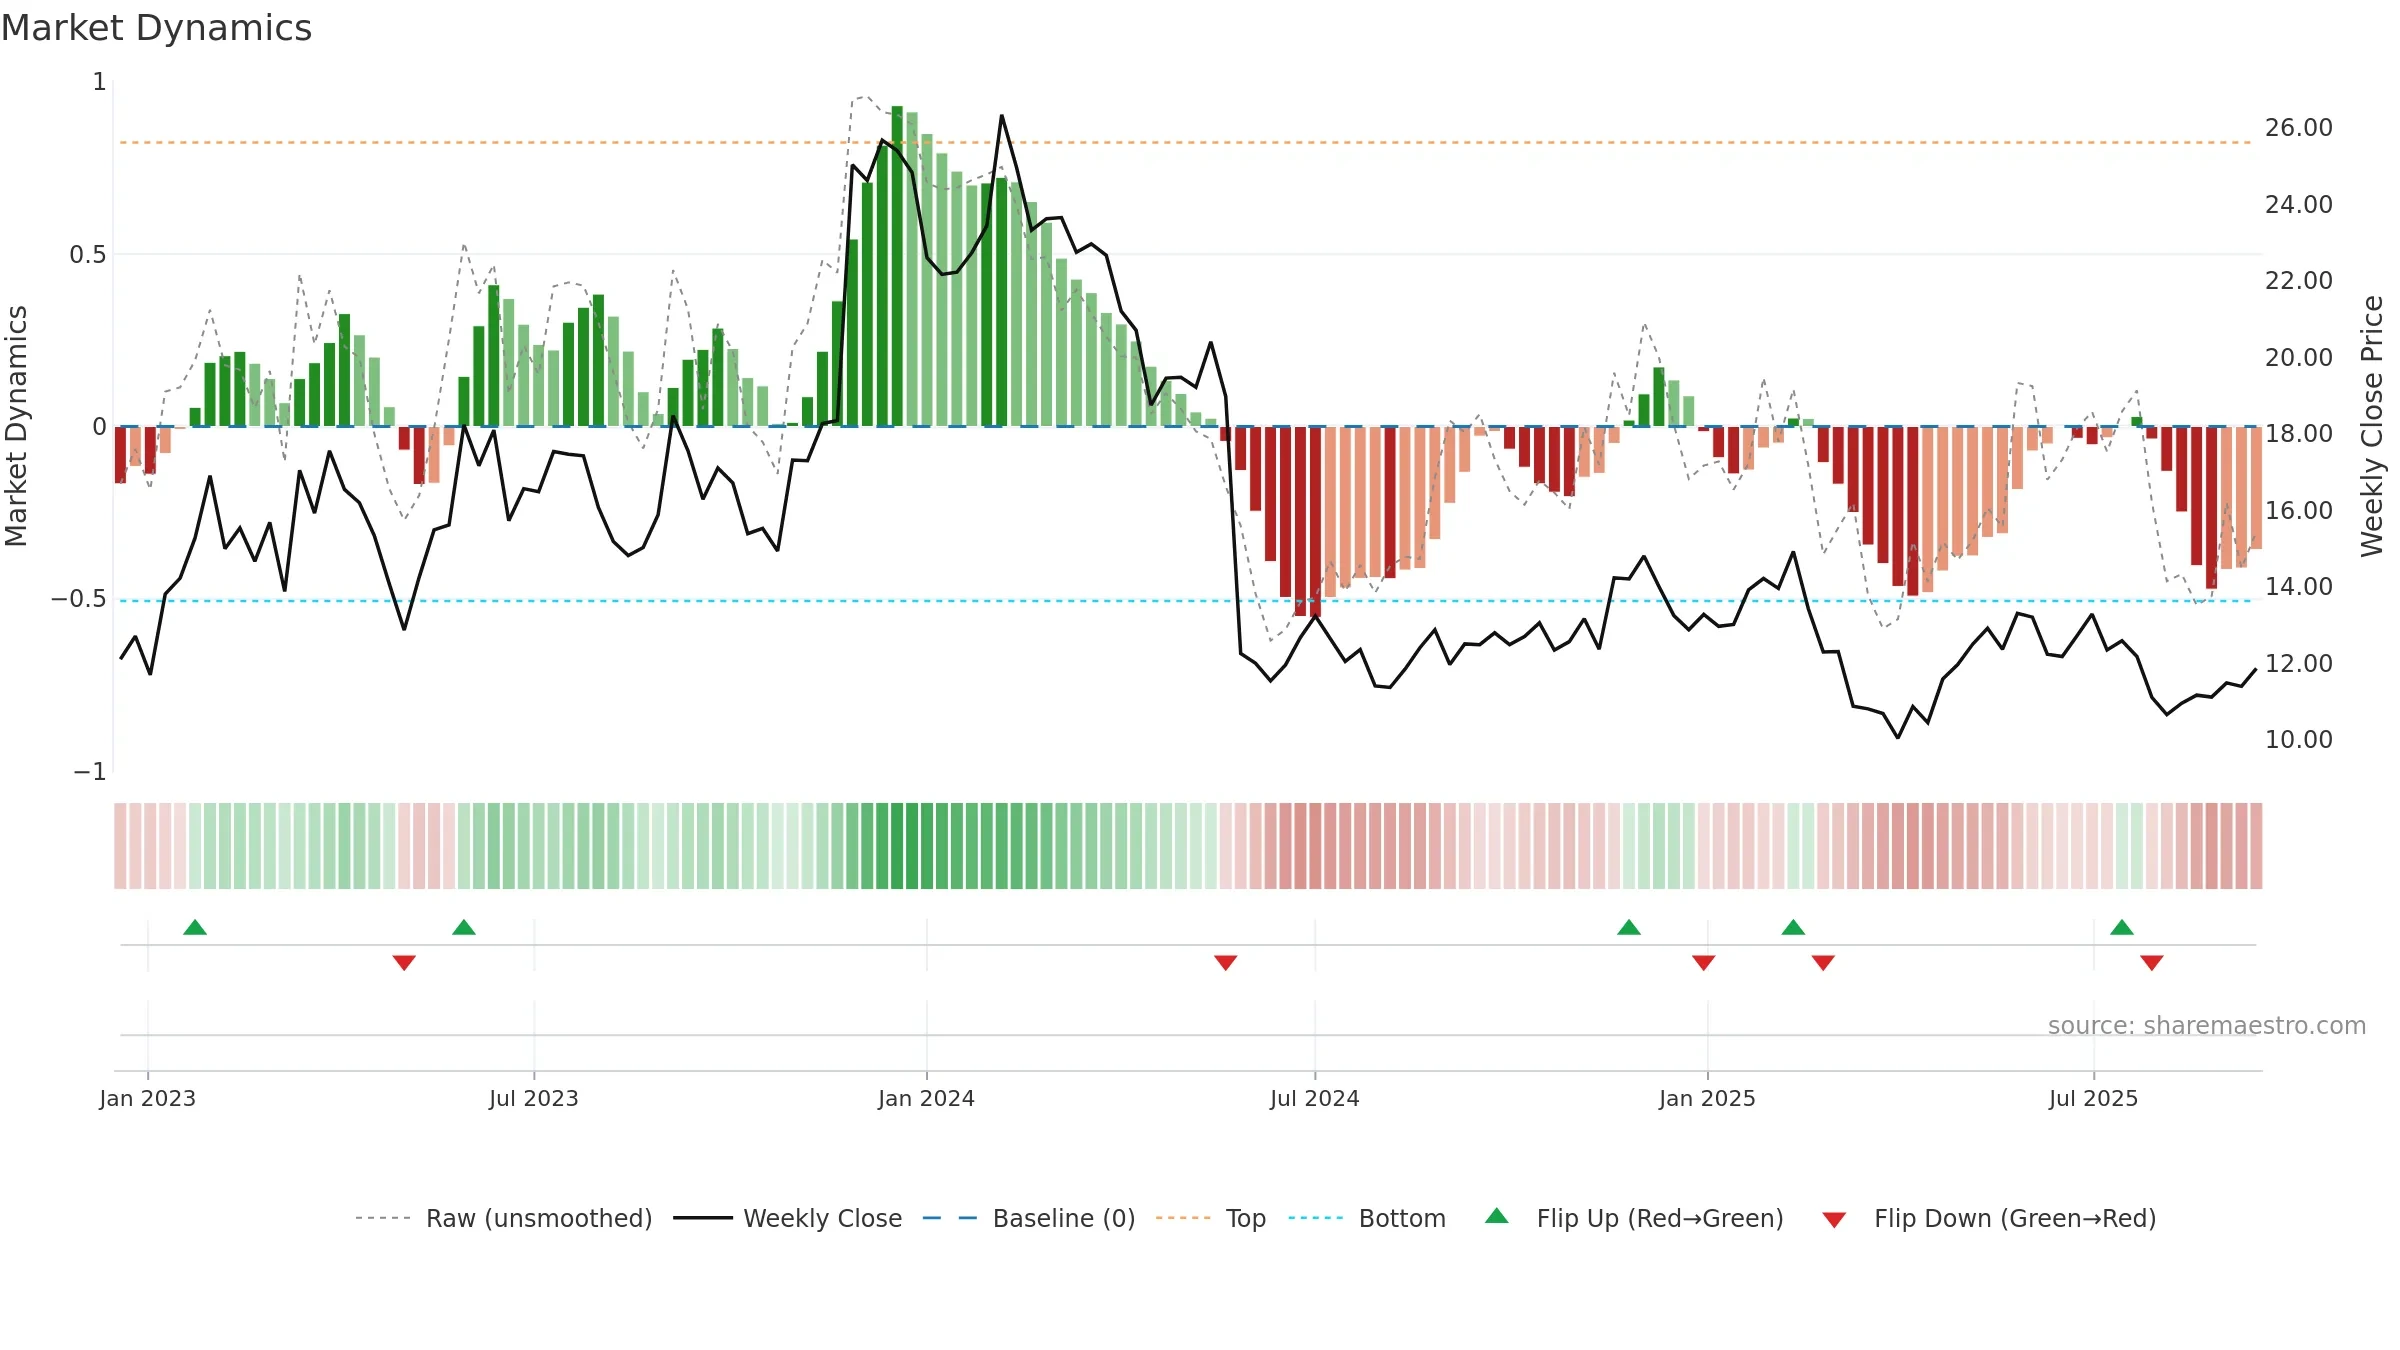
Task: Click the 24.00 price tick label
Action: coord(2299,205)
